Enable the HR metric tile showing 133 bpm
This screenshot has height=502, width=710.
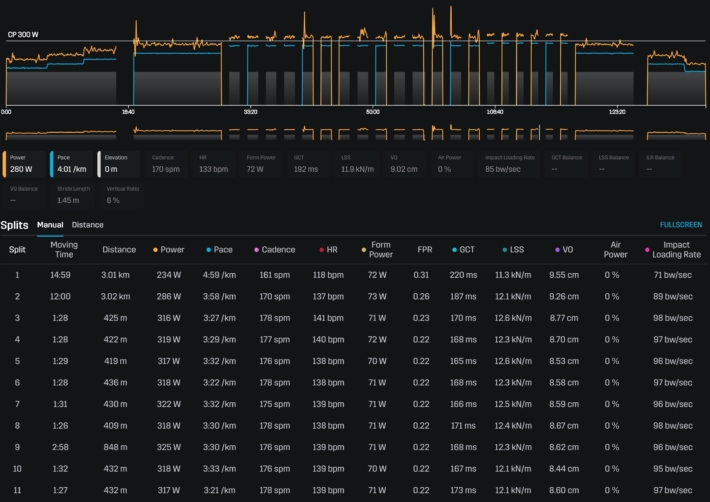213,163
